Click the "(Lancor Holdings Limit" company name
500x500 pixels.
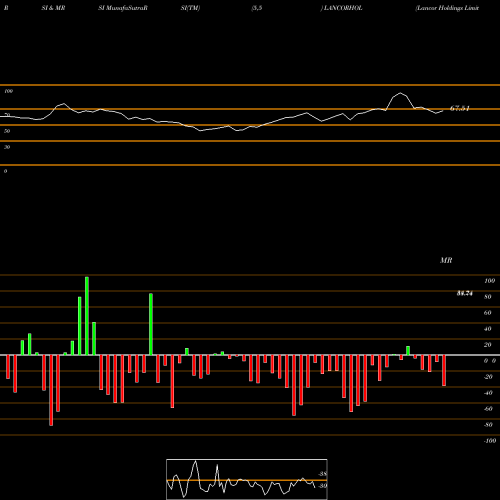[x=447, y=8]
